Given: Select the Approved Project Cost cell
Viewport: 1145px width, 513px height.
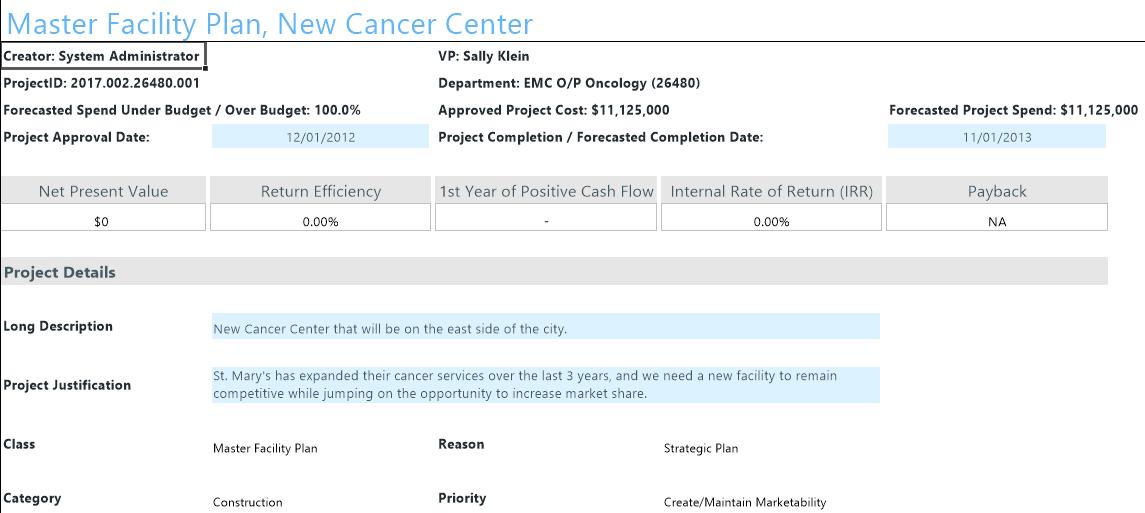Looking at the screenshot, I should pyautogui.click(x=554, y=110).
